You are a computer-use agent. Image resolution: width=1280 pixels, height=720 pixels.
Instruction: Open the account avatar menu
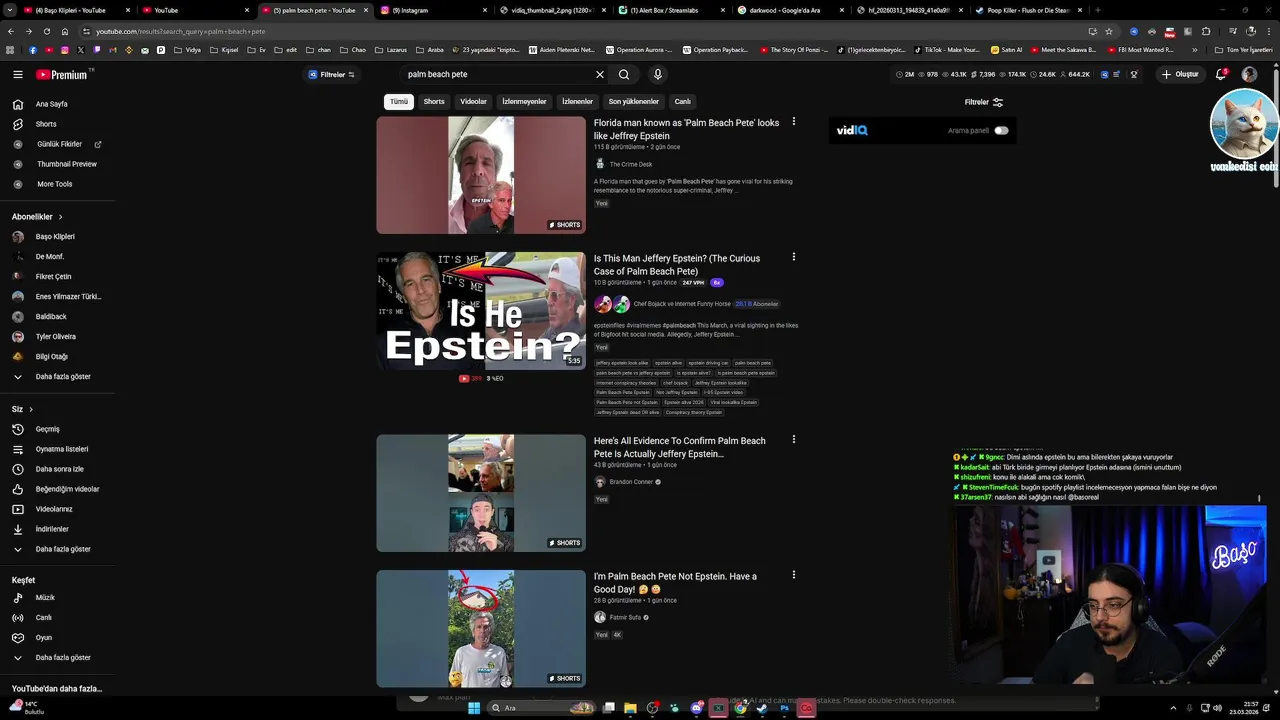point(1249,74)
